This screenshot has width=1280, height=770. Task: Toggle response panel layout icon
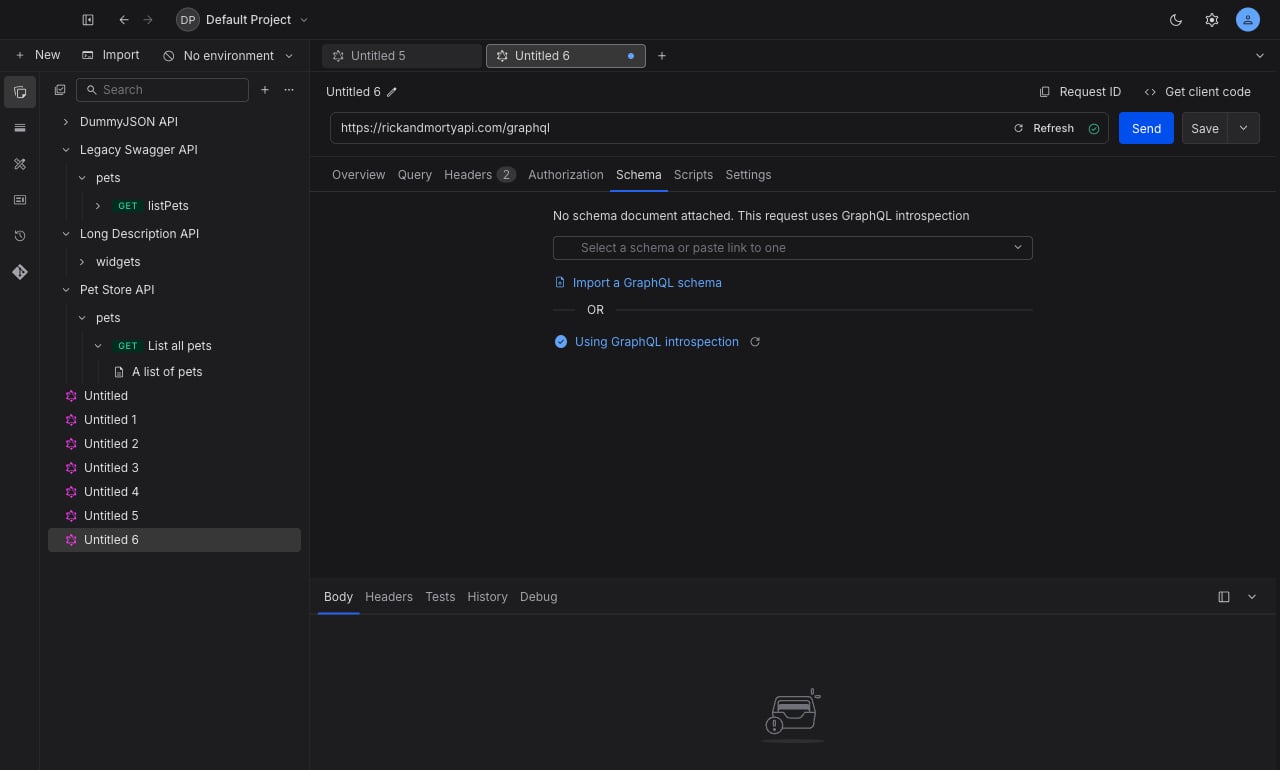[1224, 597]
